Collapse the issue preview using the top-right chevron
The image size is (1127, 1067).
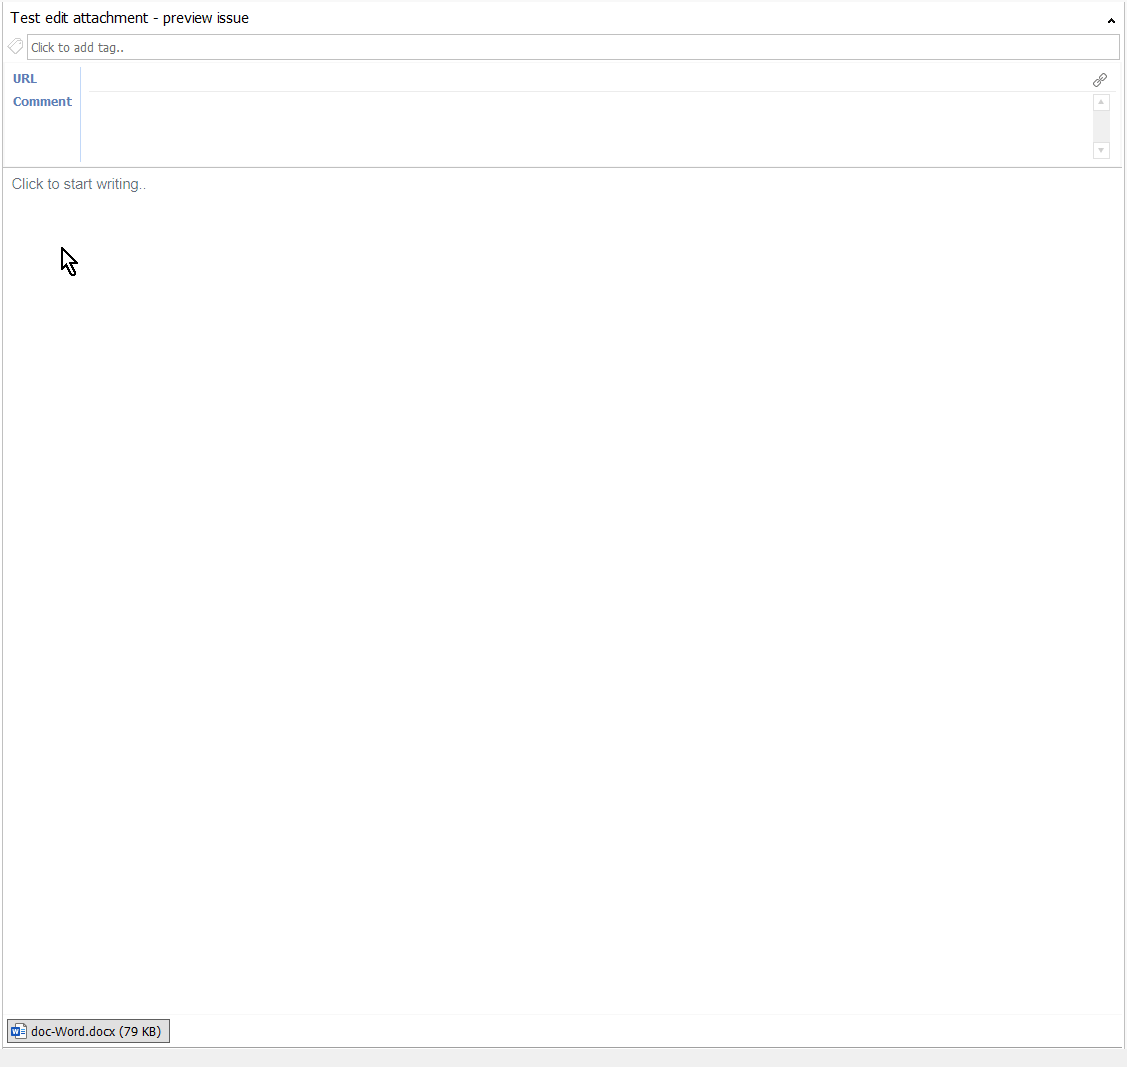[1110, 20]
